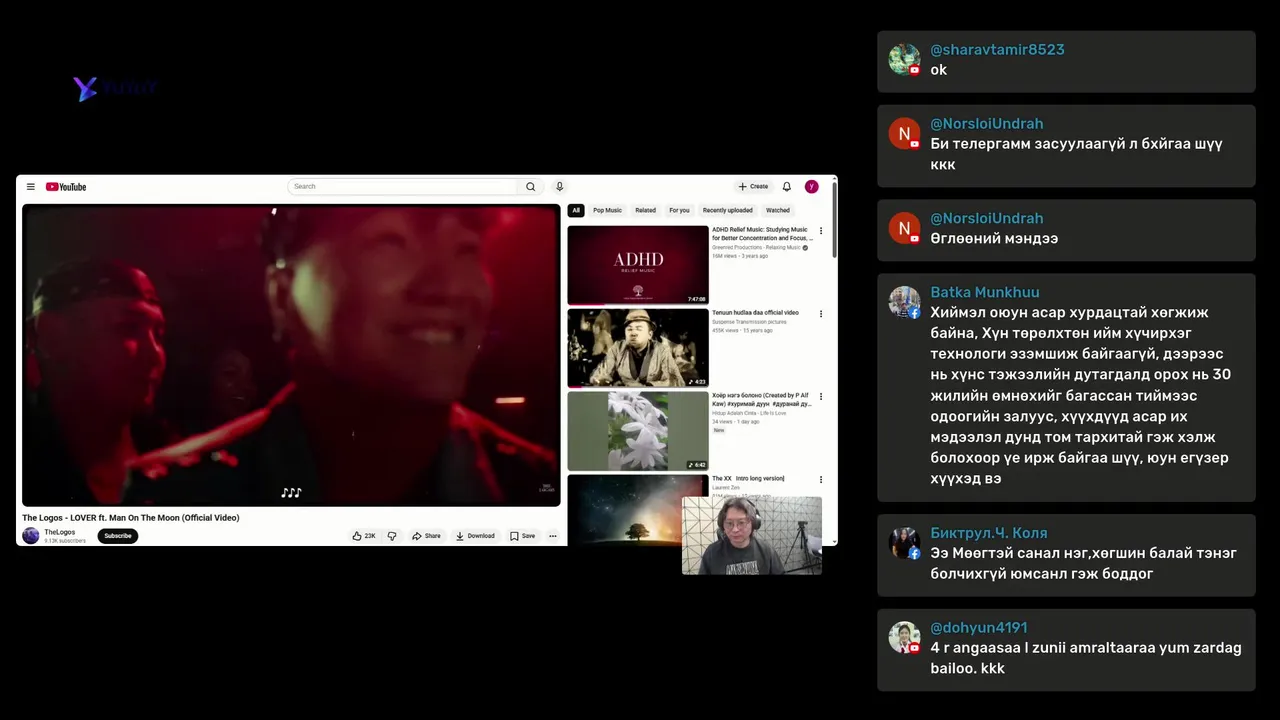
Task: Like the video with 23K likes
Action: click(x=363, y=536)
